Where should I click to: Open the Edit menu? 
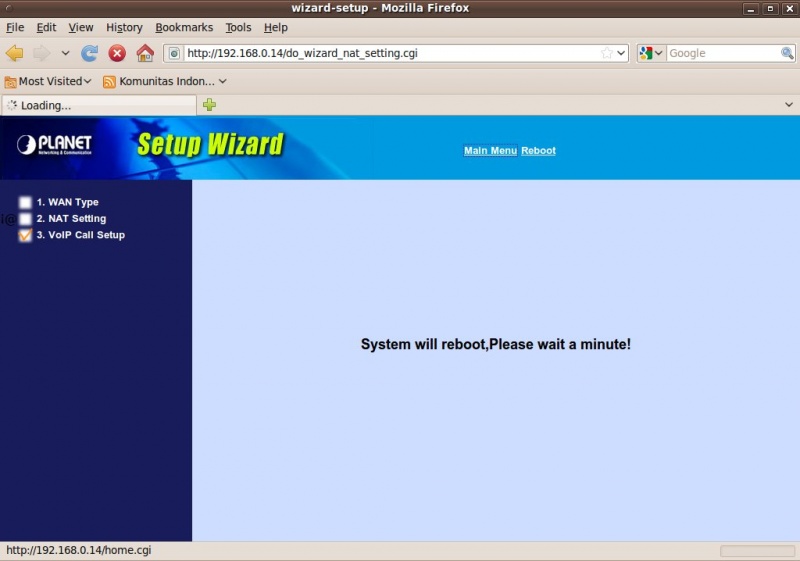[x=46, y=28]
